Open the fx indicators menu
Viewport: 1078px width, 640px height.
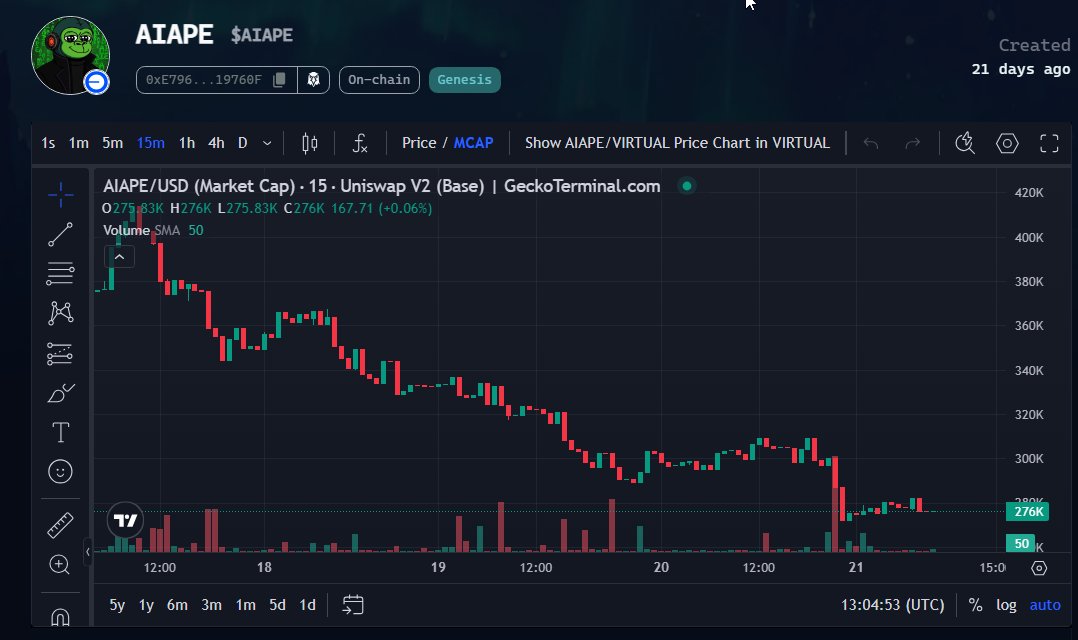click(x=360, y=143)
